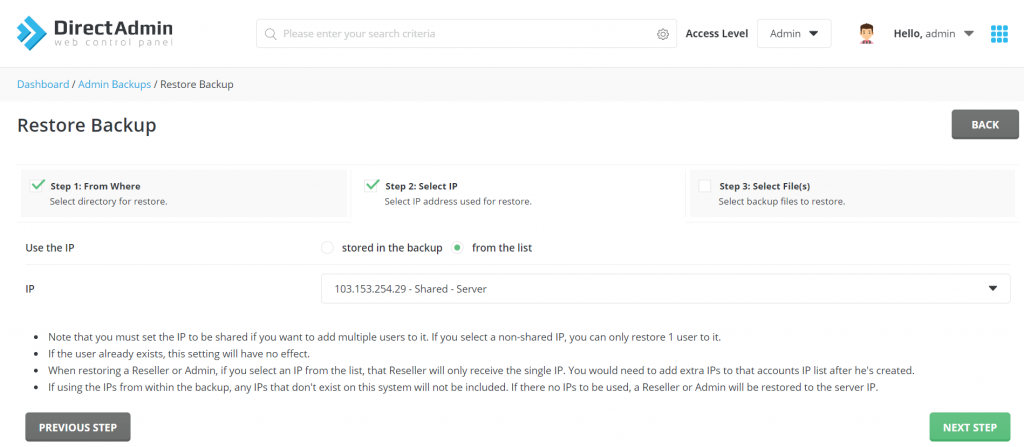Screen dimensions: 1024x447
Task: Open search settings gear icon
Action: point(663,34)
